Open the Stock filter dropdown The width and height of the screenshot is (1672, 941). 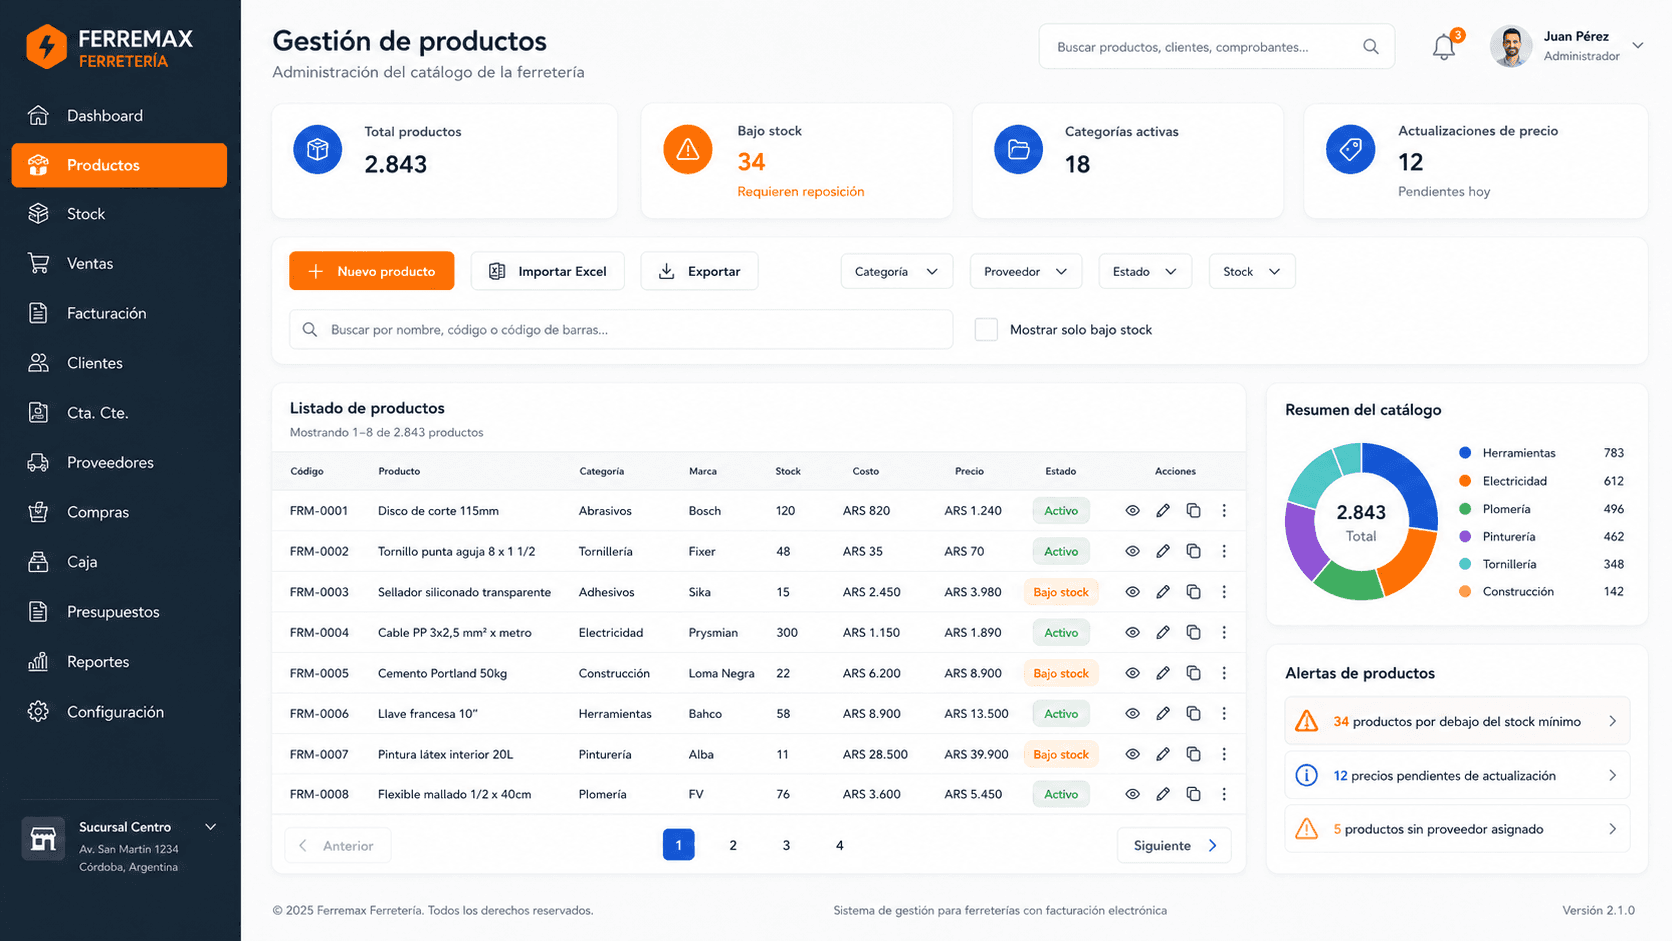[x=1252, y=271]
